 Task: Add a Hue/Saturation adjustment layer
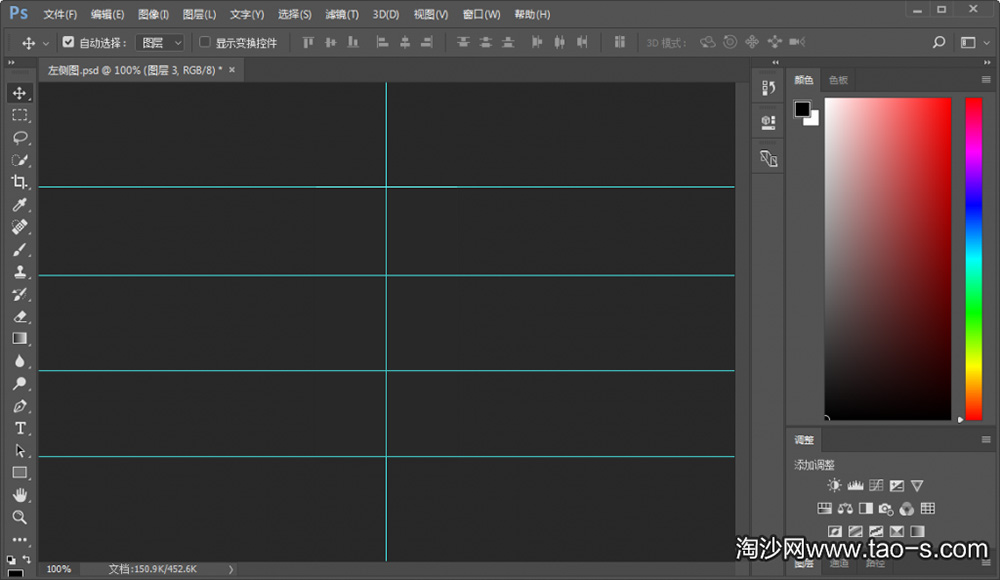(x=826, y=508)
